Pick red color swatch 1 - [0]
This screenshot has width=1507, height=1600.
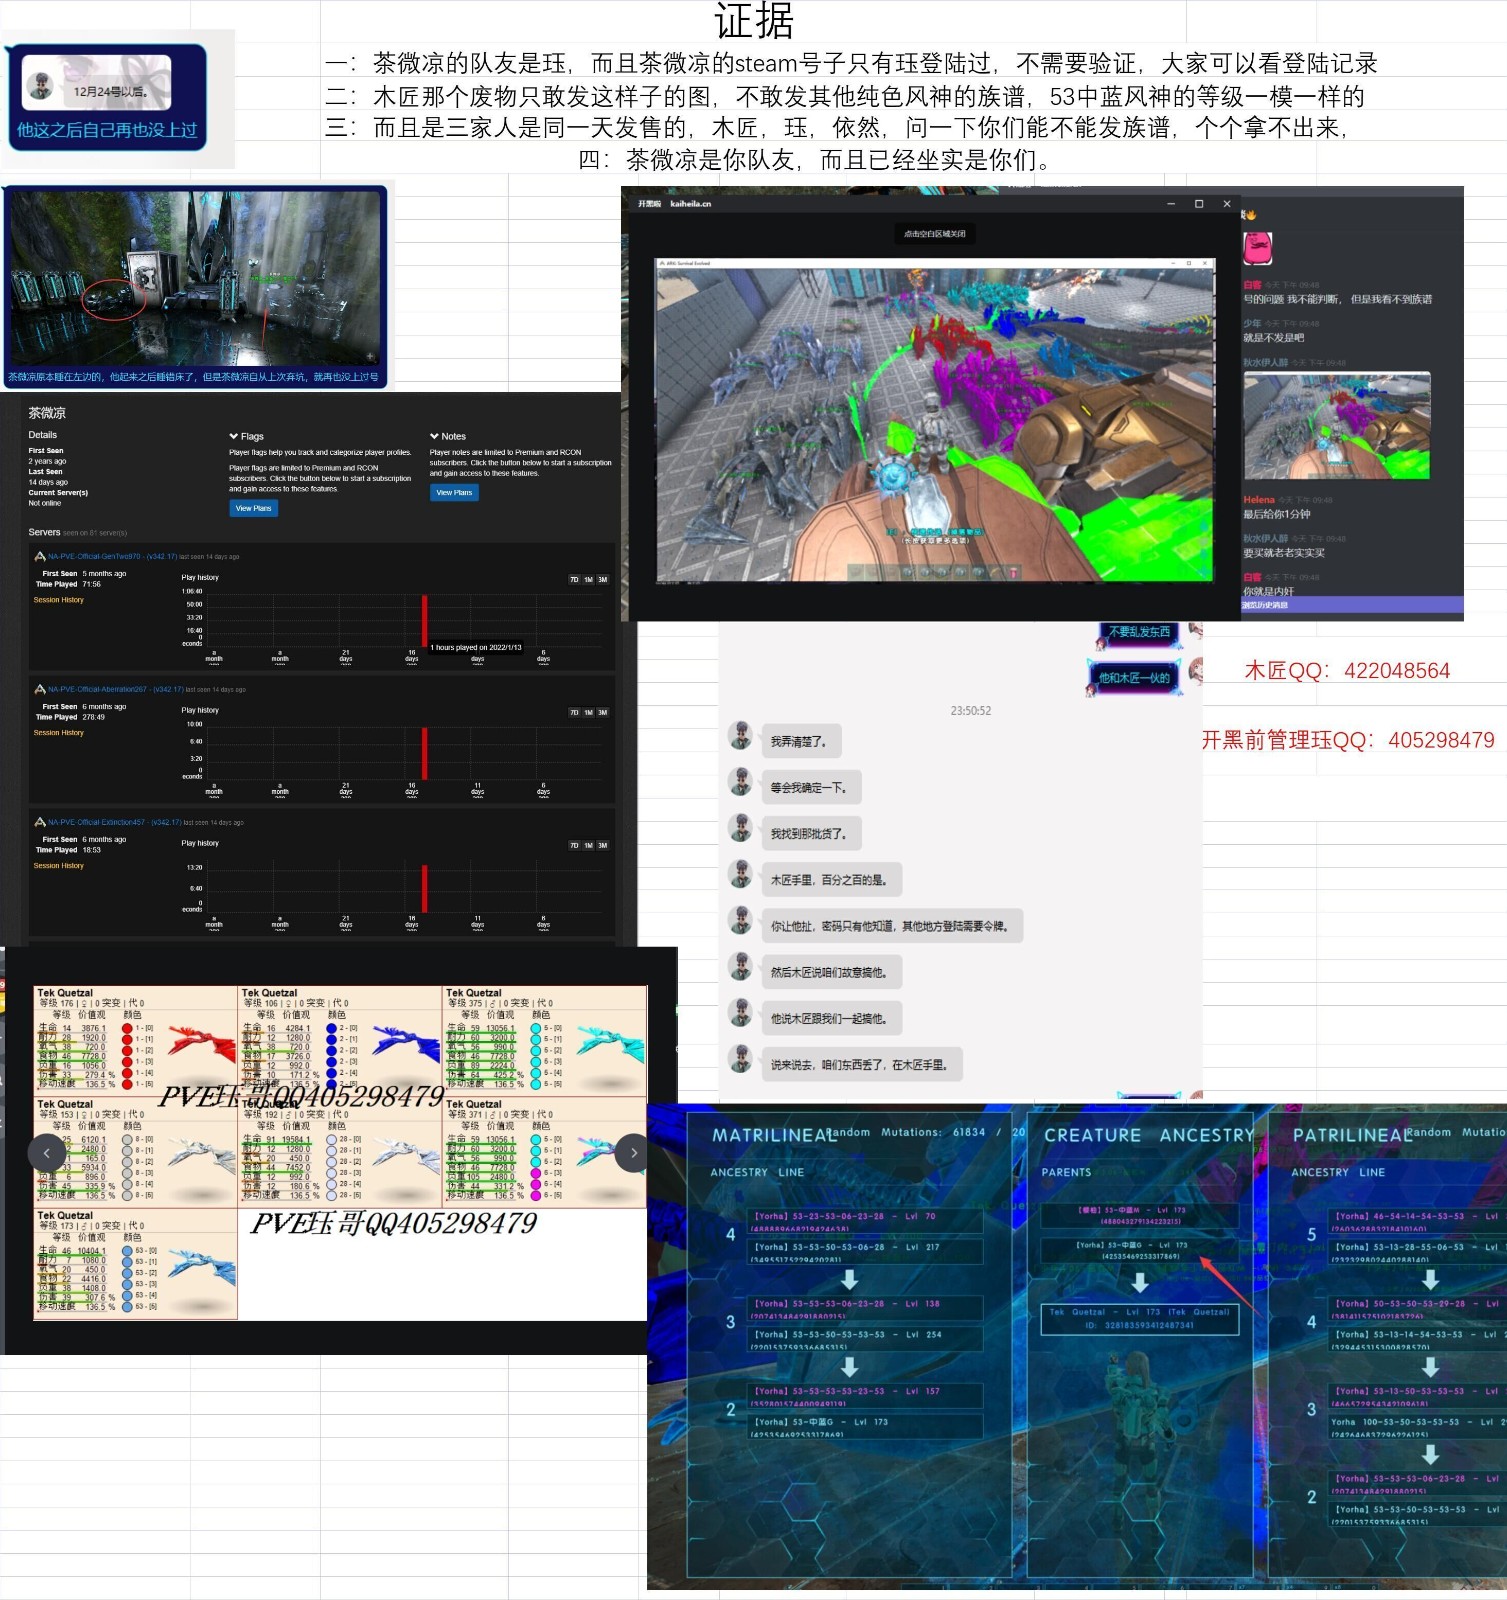pos(127,1028)
